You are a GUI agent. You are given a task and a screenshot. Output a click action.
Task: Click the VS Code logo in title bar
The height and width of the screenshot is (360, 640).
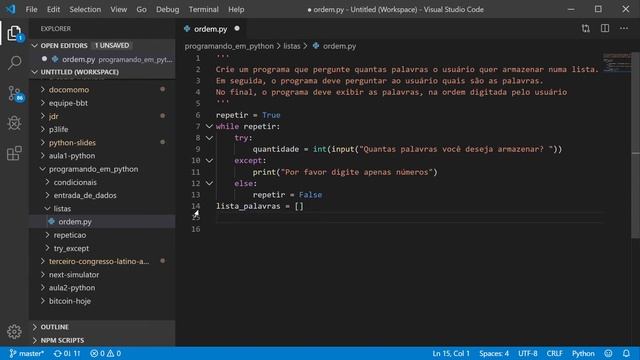tap(10, 9)
